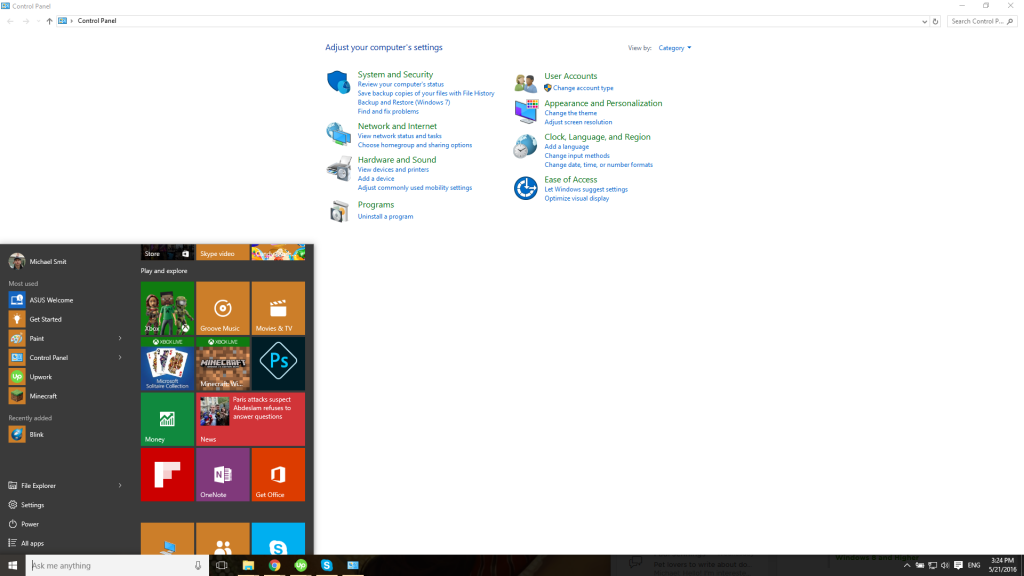The height and width of the screenshot is (576, 1024).
Task: Open Chrome from the taskbar
Action: tap(274, 566)
